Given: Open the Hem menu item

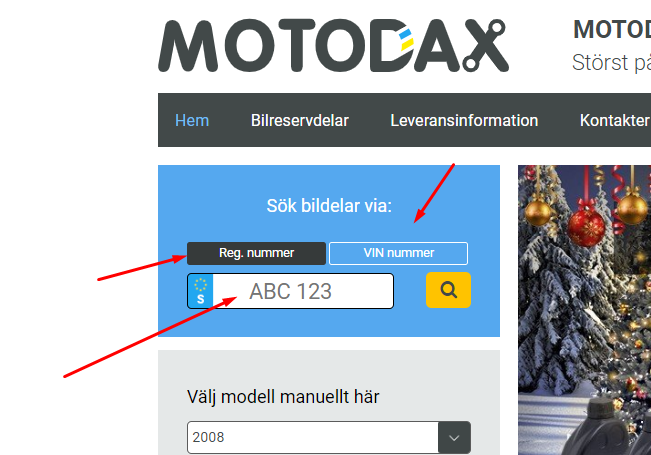Looking at the screenshot, I should coord(192,120).
